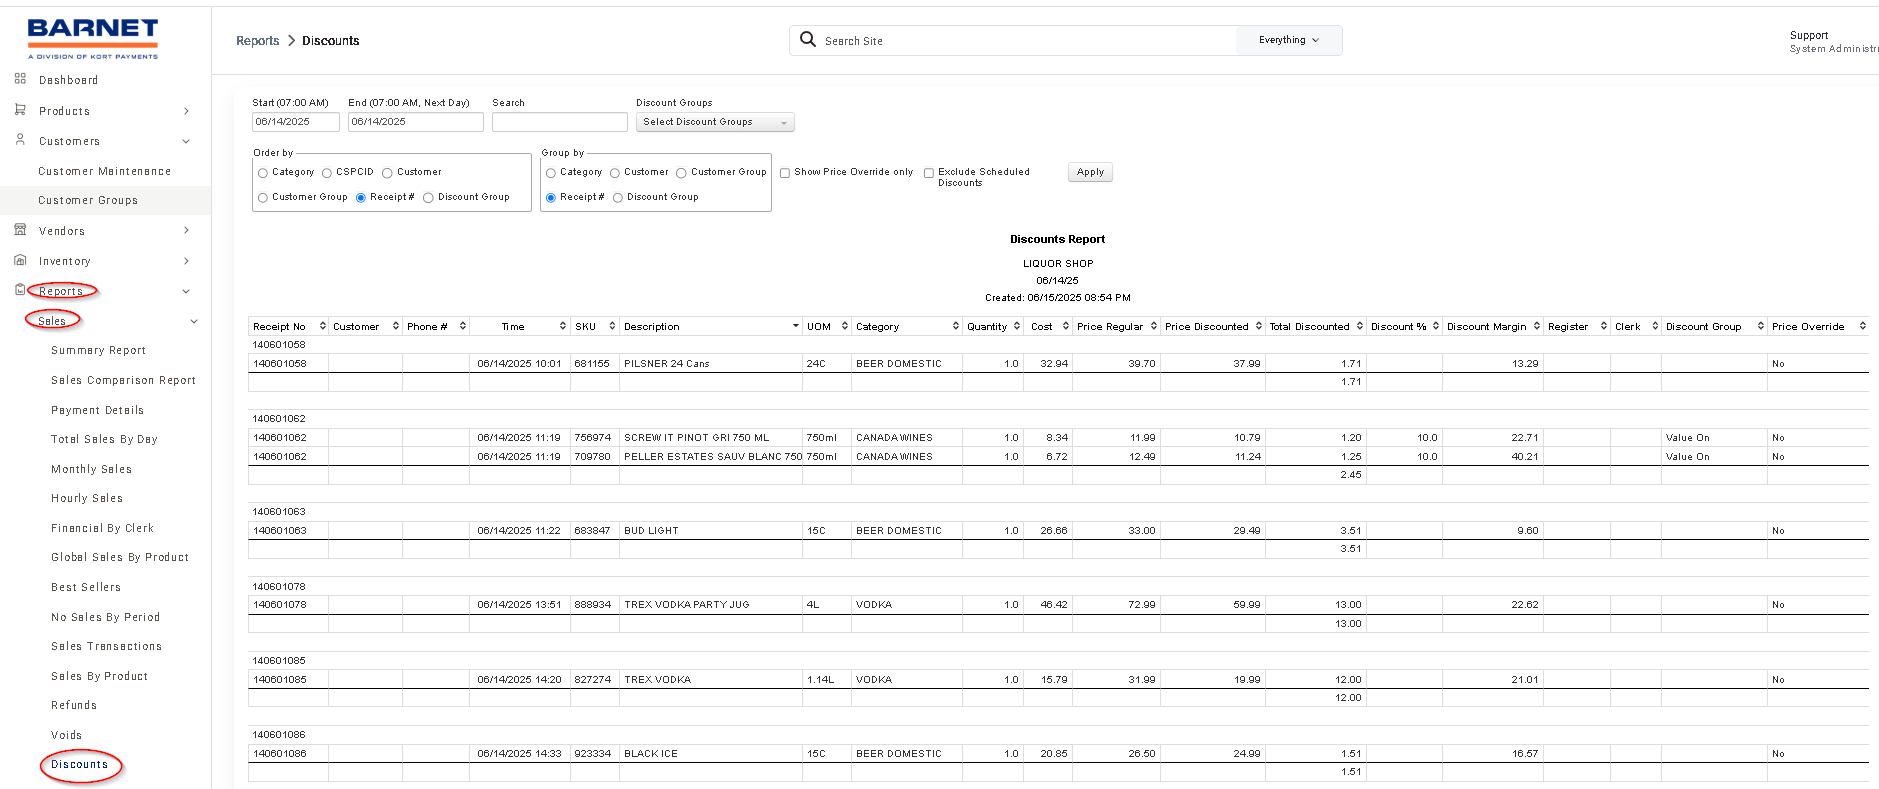
Task: Click the Barnet logo
Action: click(x=93, y=39)
